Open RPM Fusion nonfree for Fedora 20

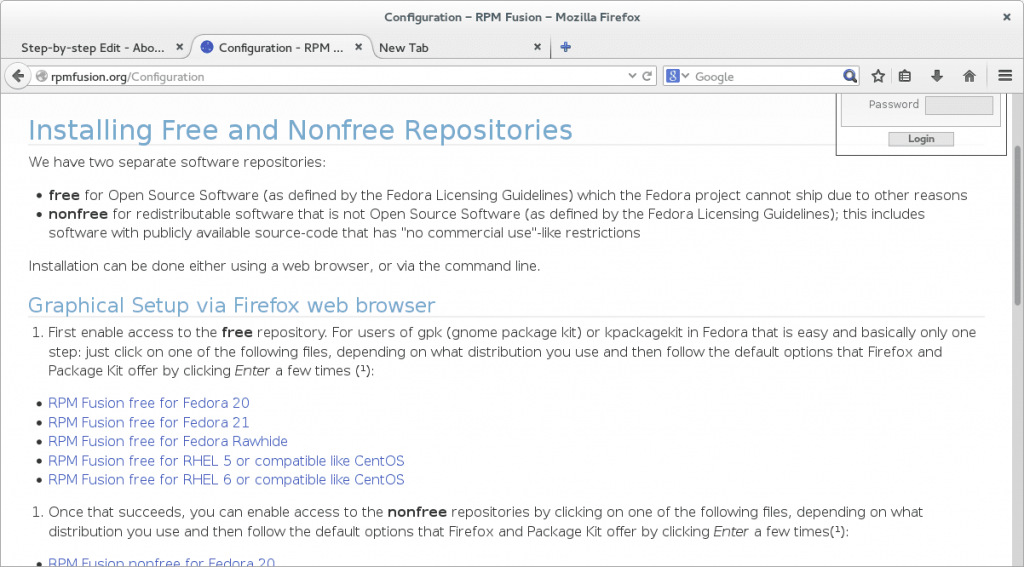coord(161,561)
